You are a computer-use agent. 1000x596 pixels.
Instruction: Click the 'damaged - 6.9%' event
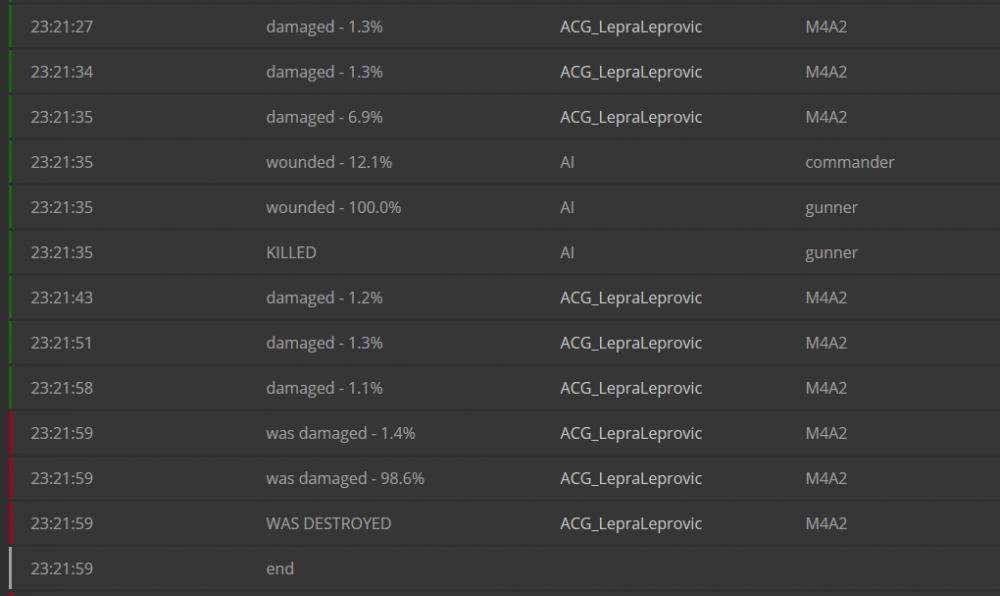coord(324,117)
